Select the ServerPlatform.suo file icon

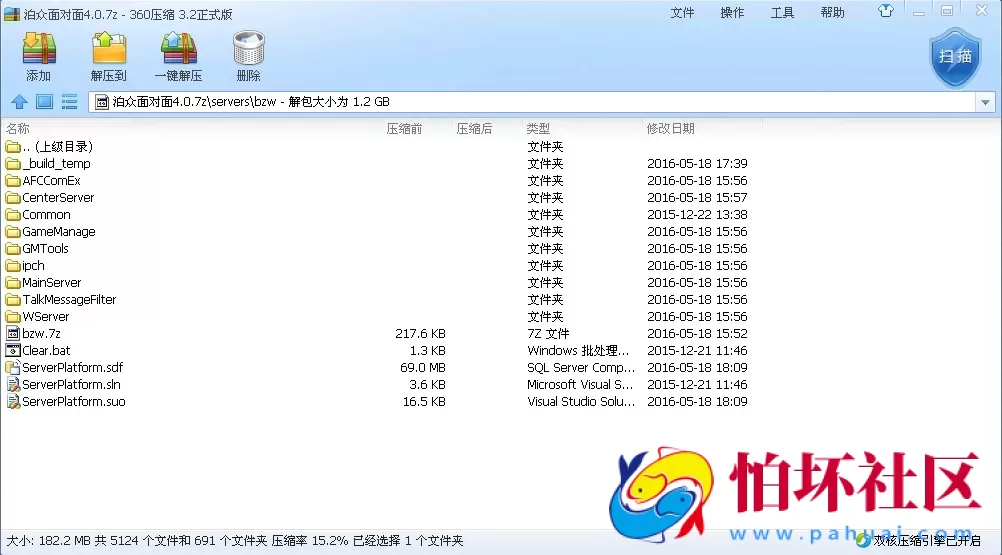pos(13,402)
